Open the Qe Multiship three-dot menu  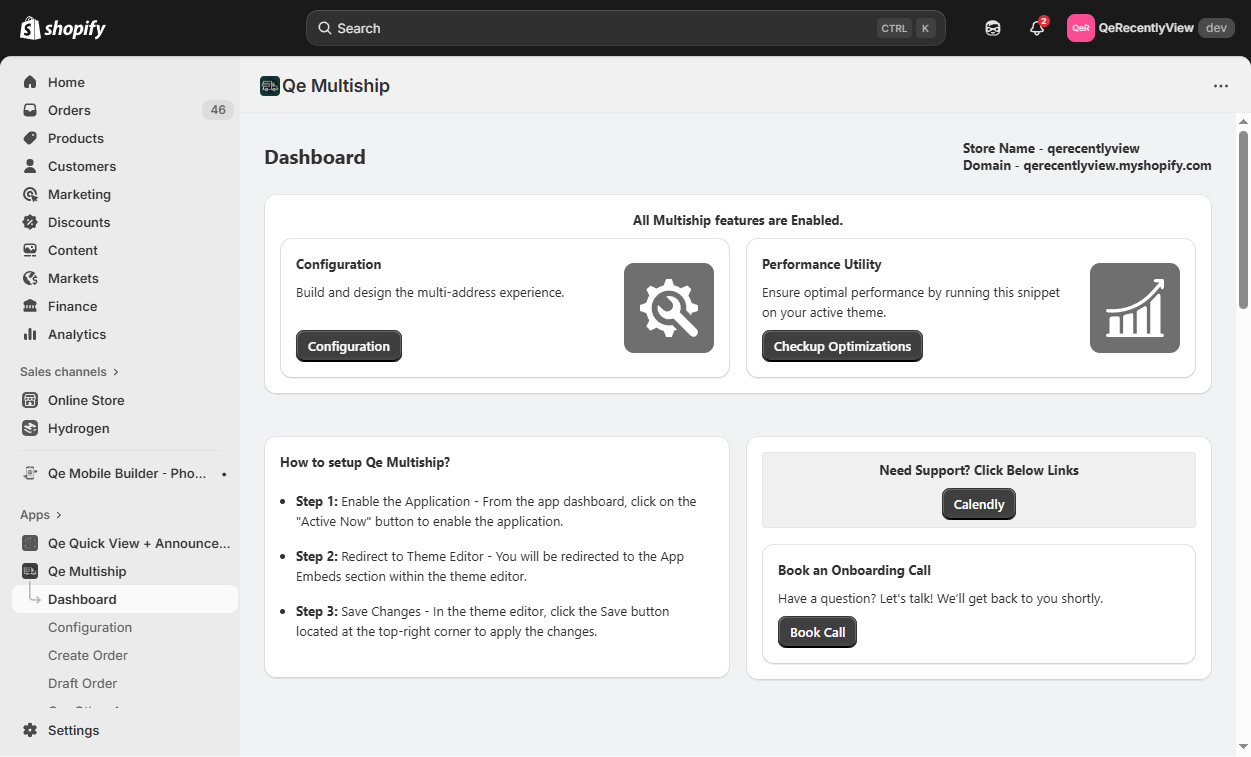[x=1220, y=86]
